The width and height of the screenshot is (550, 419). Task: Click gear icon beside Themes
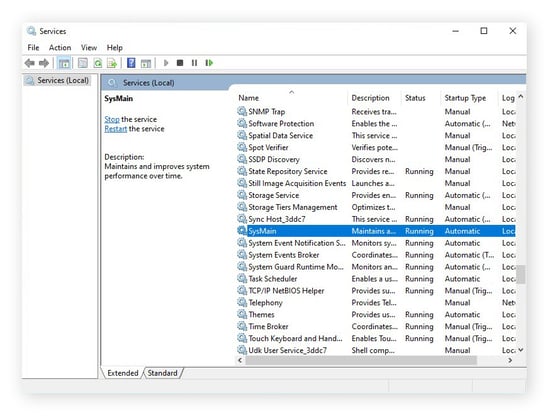click(242, 314)
